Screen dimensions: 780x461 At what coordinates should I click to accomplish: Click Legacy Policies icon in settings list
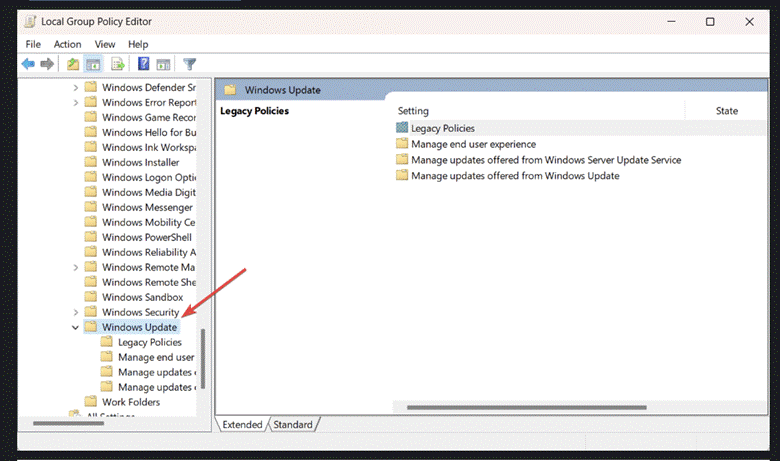click(x=402, y=128)
